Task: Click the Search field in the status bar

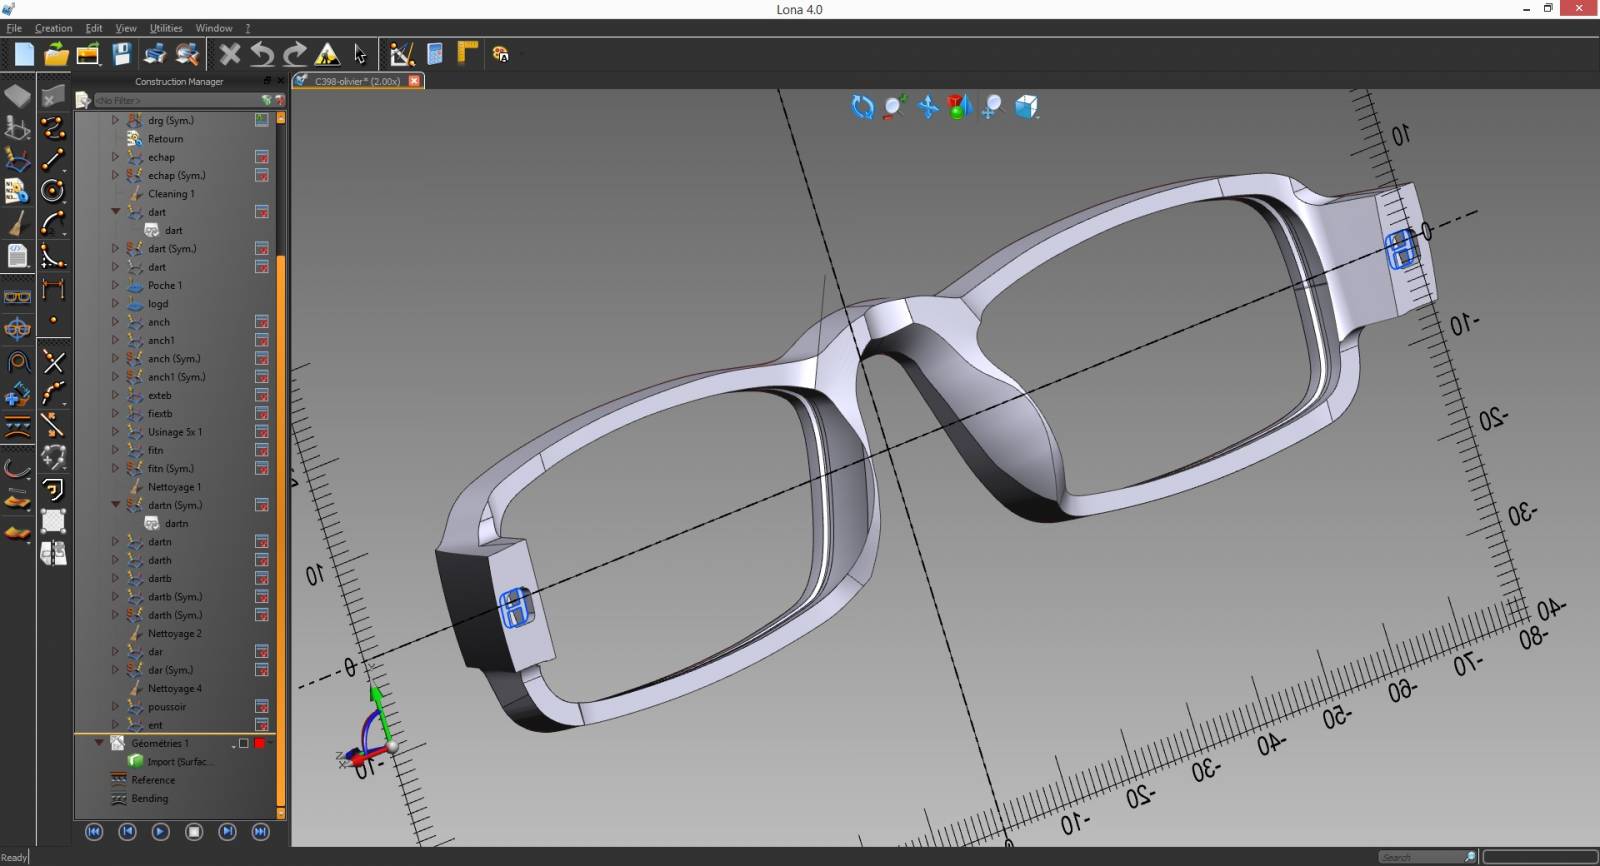Action: (1420, 857)
